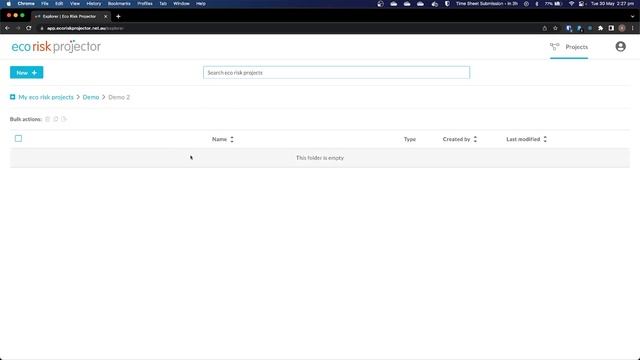Click the Bitwarden shield extension icon

(x=569, y=28)
